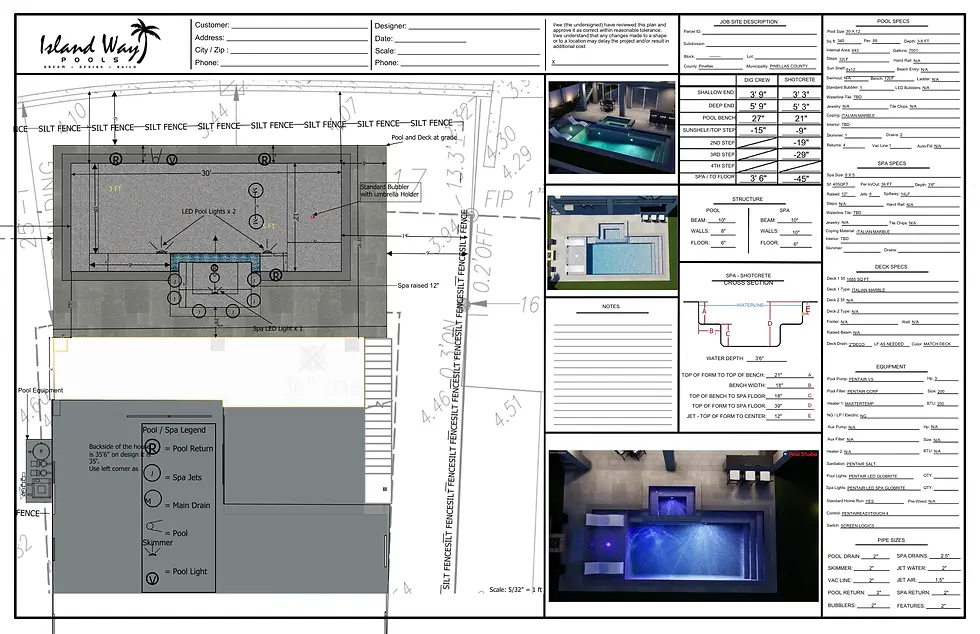Select the Main Drain legend symbol
Screen dimensions: 980x634
[152, 498]
